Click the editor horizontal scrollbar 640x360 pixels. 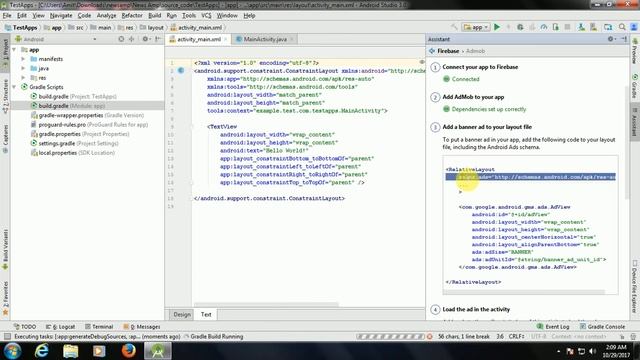266,304
